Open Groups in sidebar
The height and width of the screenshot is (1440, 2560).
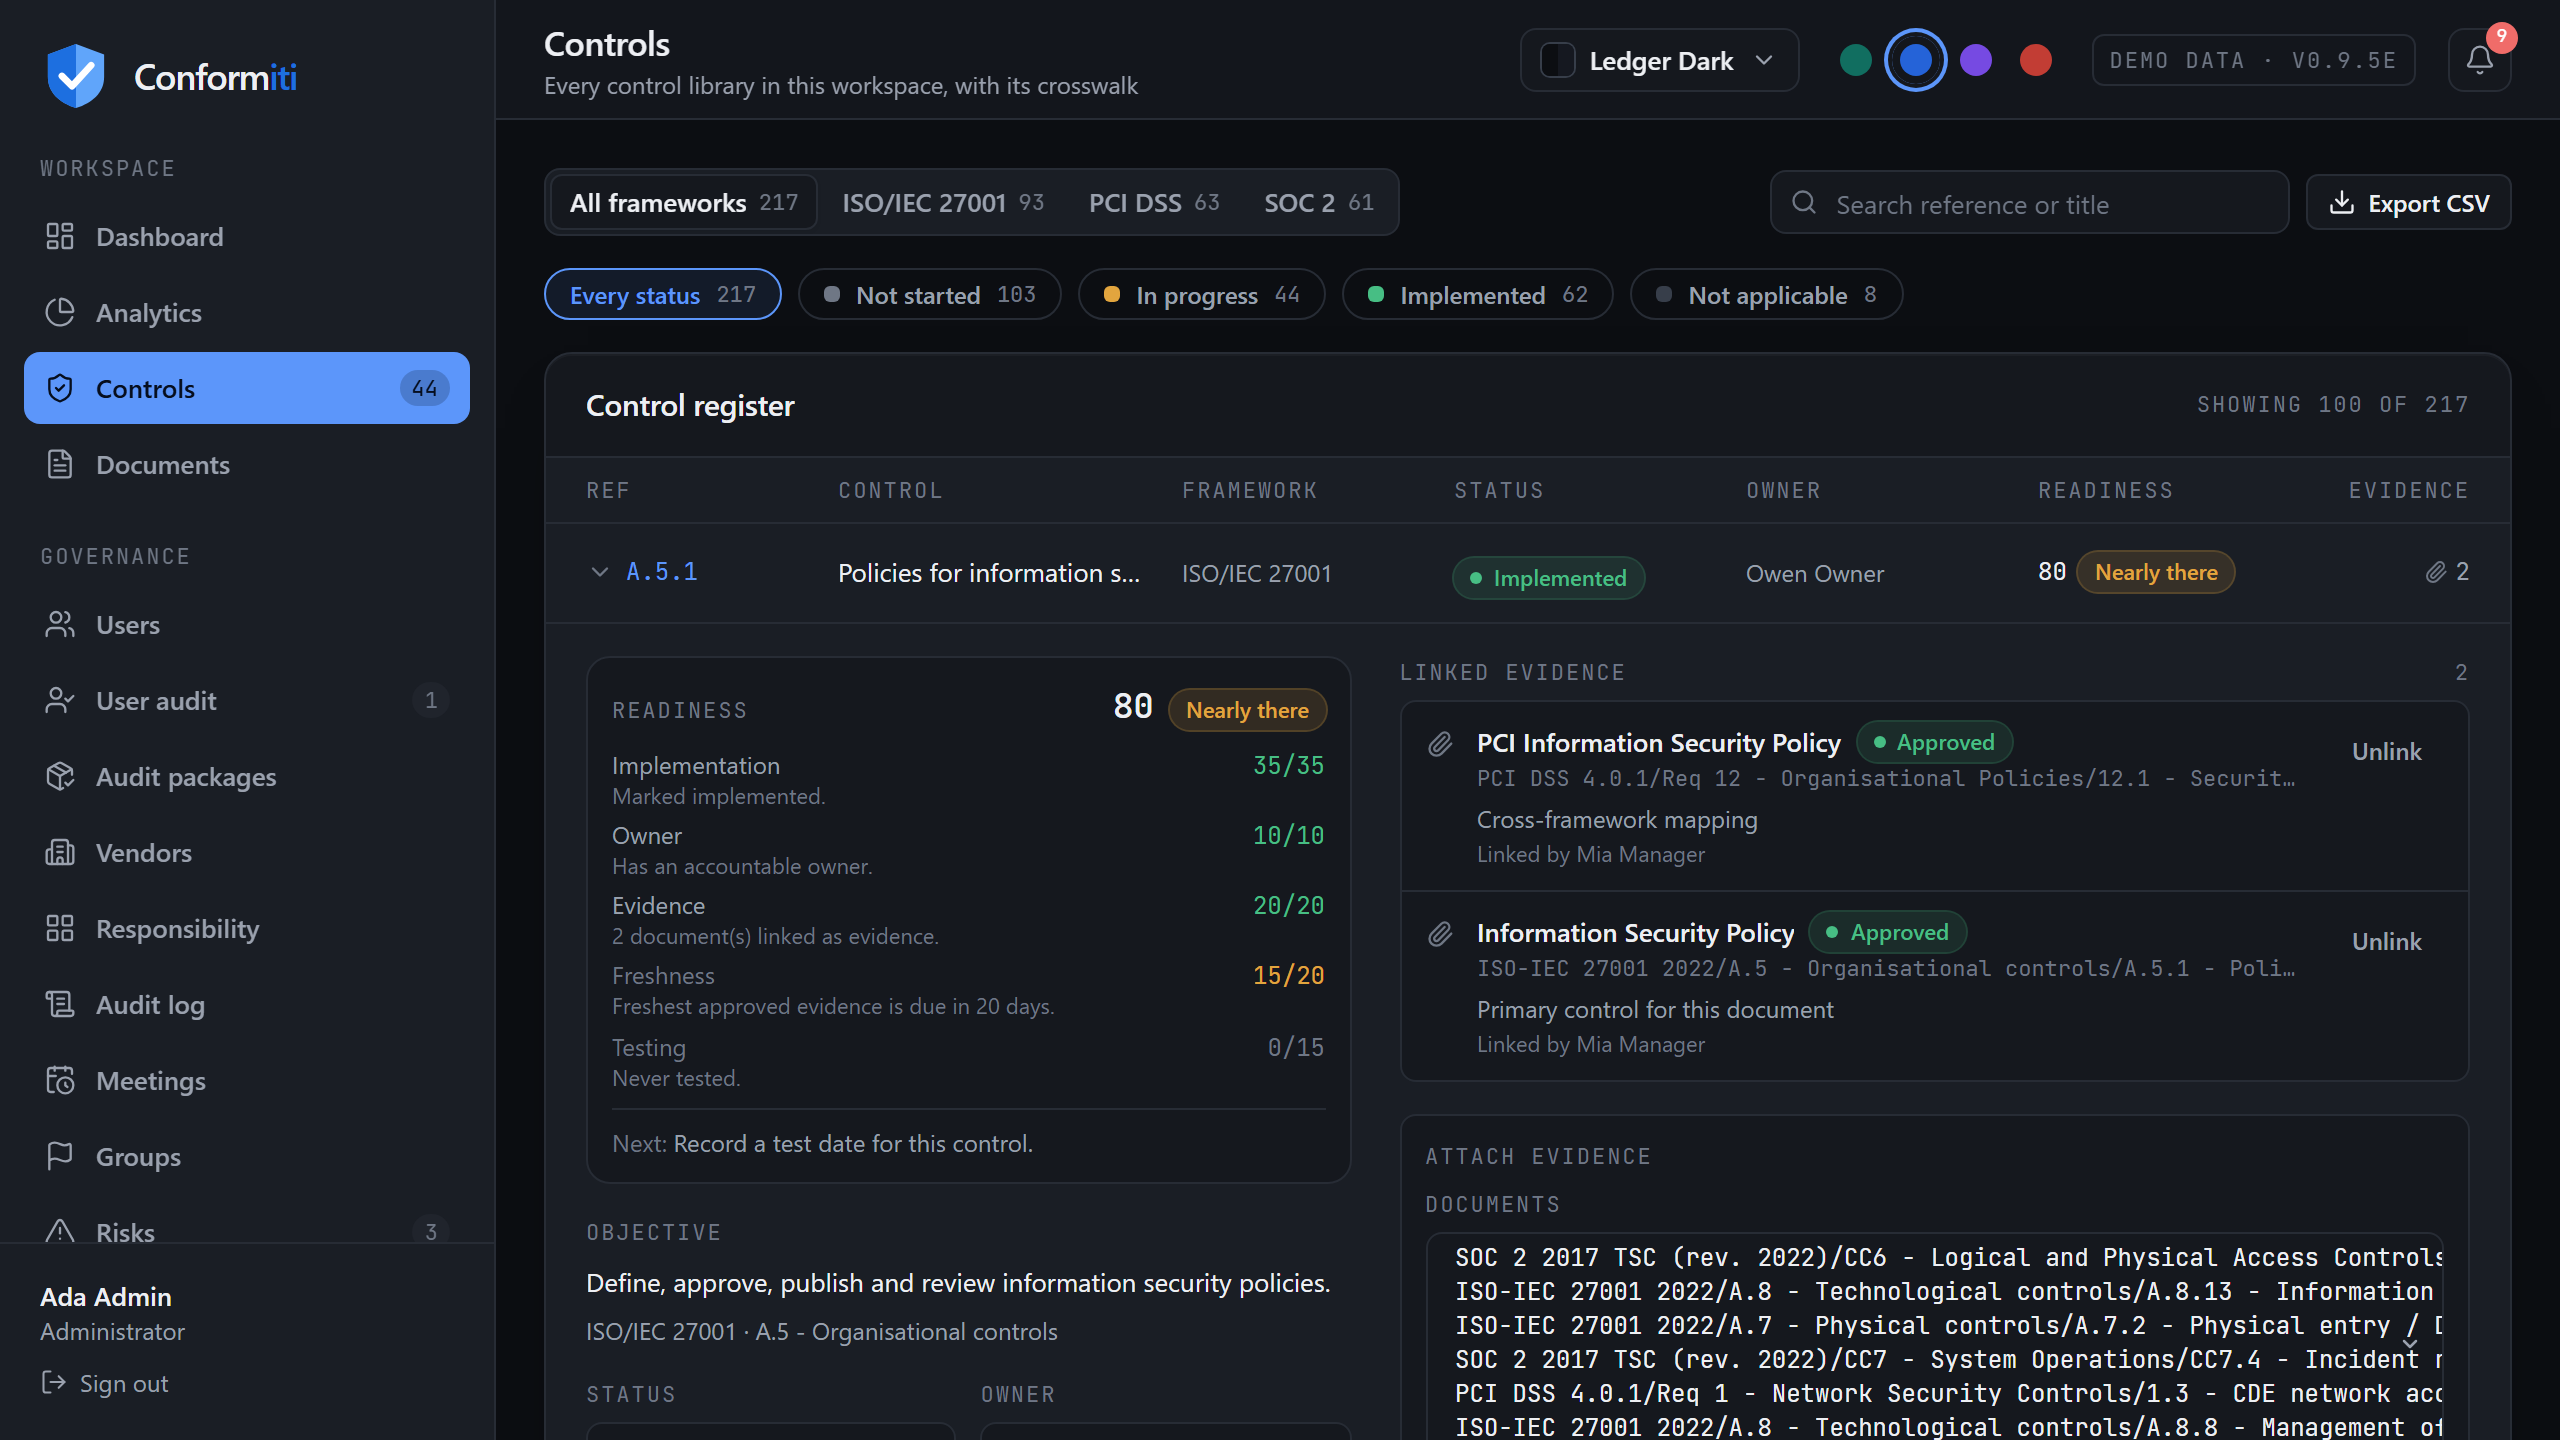pyautogui.click(x=247, y=1157)
